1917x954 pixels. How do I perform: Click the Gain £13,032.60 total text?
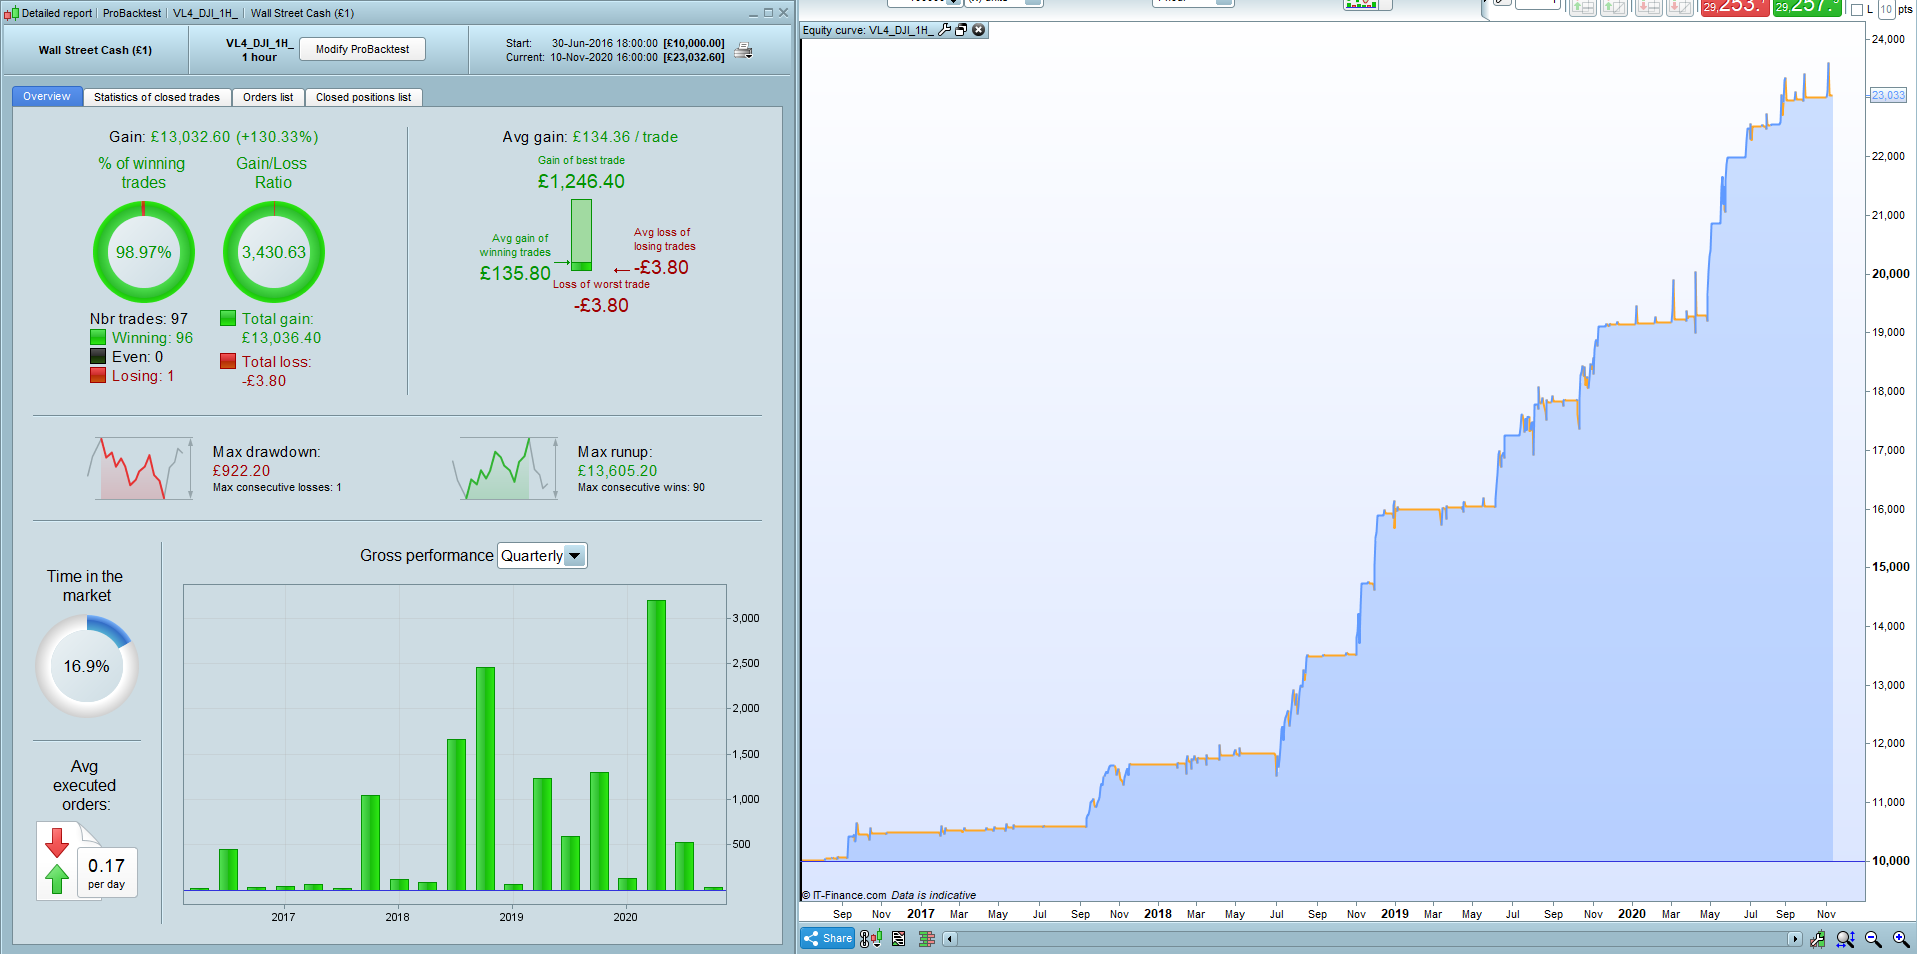pyautogui.click(x=214, y=137)
